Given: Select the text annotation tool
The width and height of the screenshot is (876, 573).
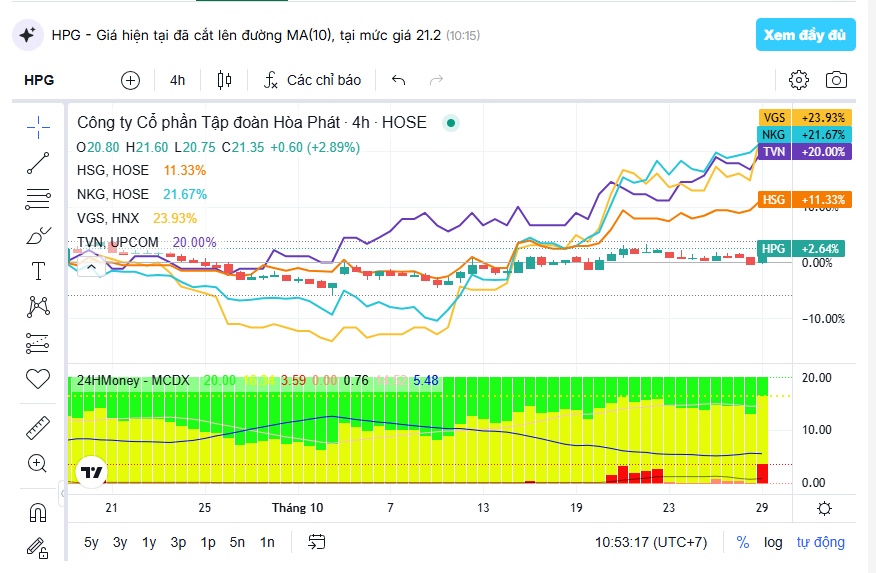Looking at the screenshot, I should 38,271.
